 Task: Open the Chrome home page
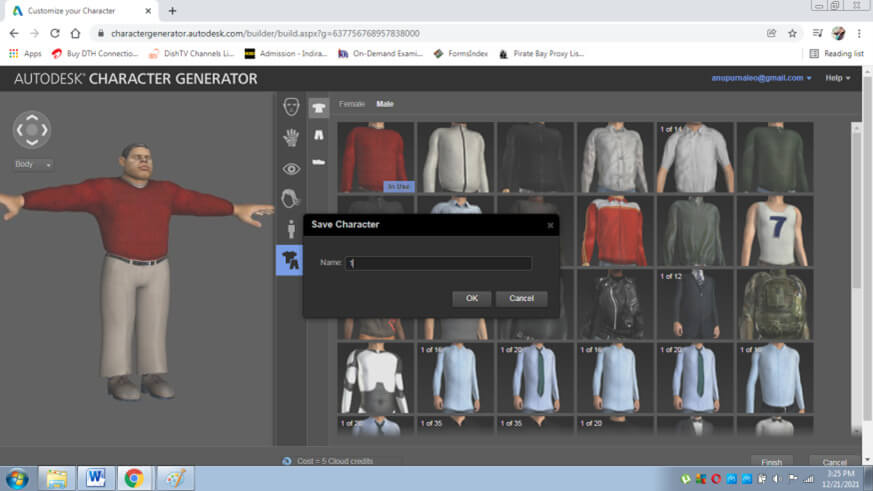tap(75, 33)
